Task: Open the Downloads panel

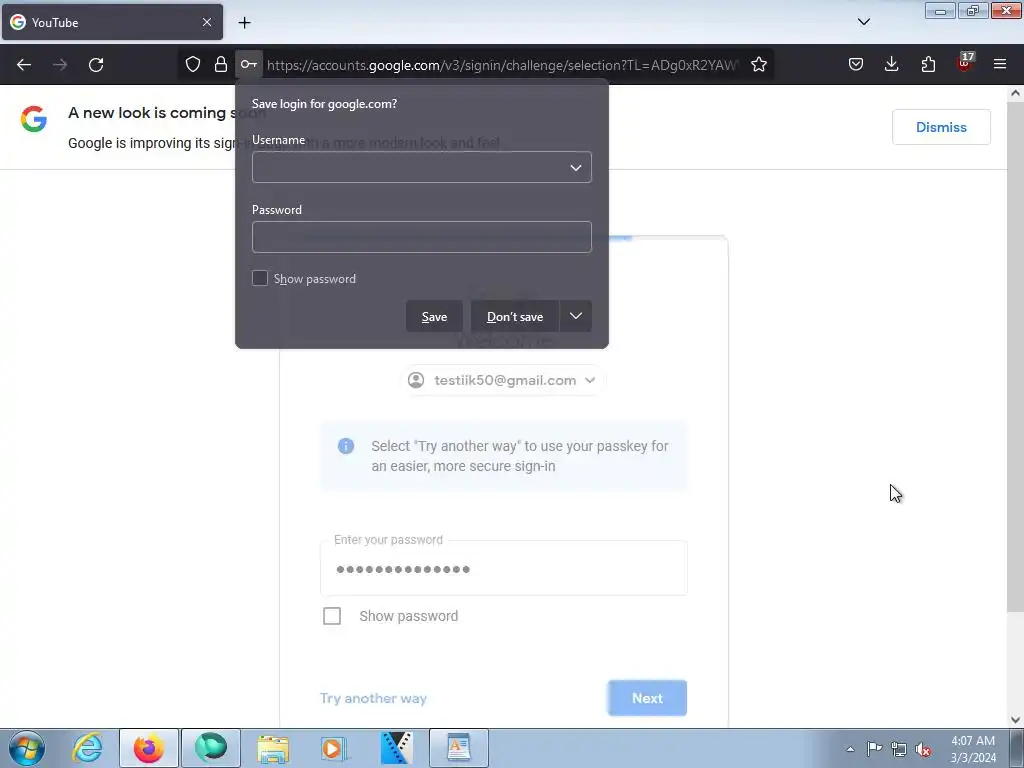Action: pyautogui.click(x=891, y=65)
